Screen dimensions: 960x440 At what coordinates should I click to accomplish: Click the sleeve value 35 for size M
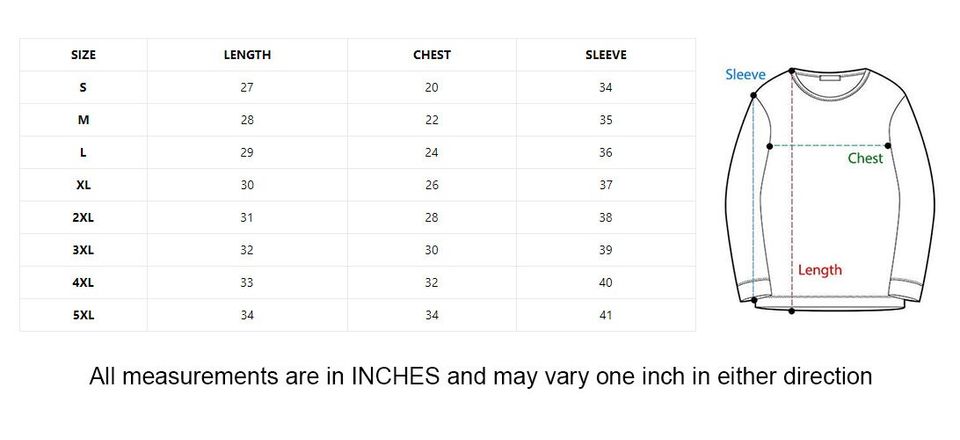pos(606,120)
